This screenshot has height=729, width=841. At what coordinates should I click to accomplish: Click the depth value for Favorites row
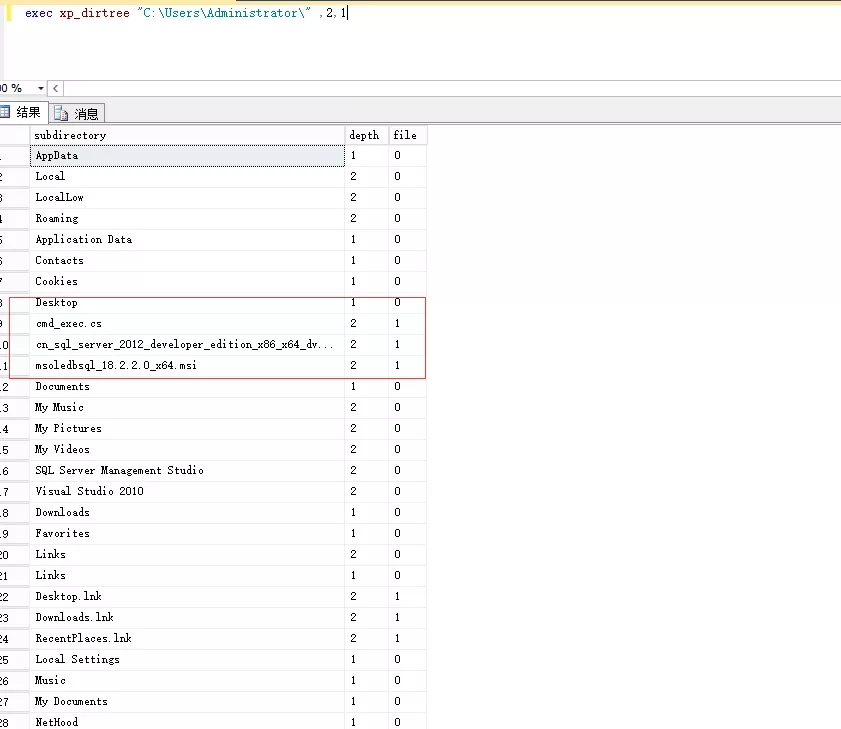click(x=366, y=533)
